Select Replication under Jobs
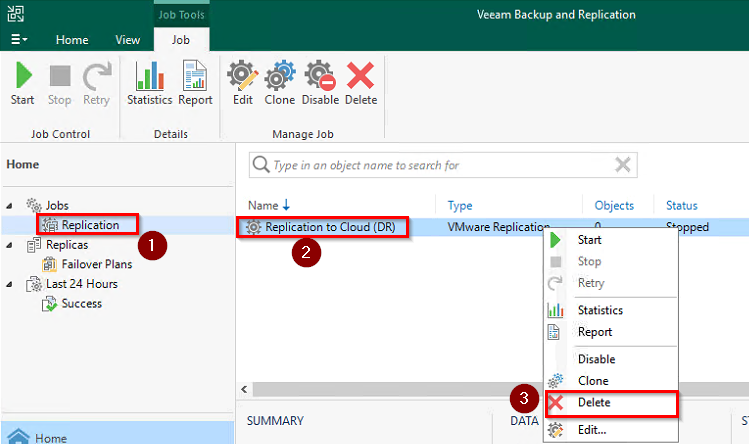This screenshot has height=444, width=749. (90, 225)
